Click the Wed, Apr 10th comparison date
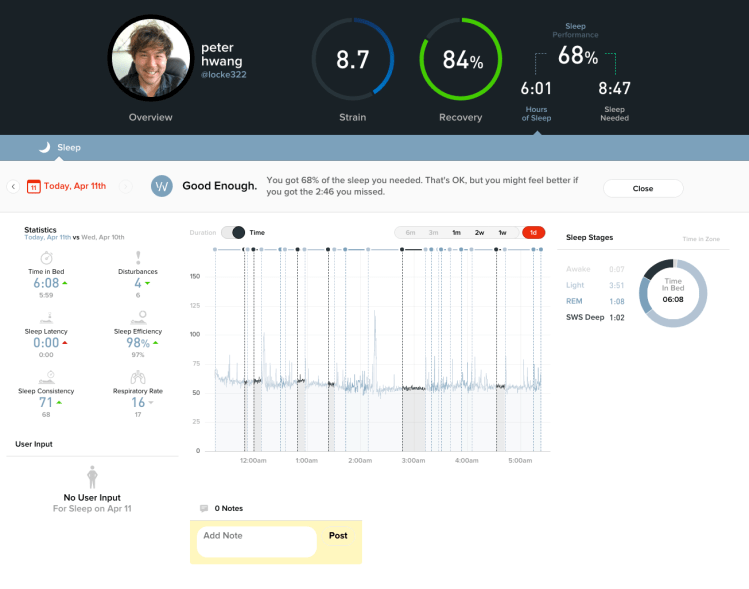749x589 pixels. click(x=103, y=237)
